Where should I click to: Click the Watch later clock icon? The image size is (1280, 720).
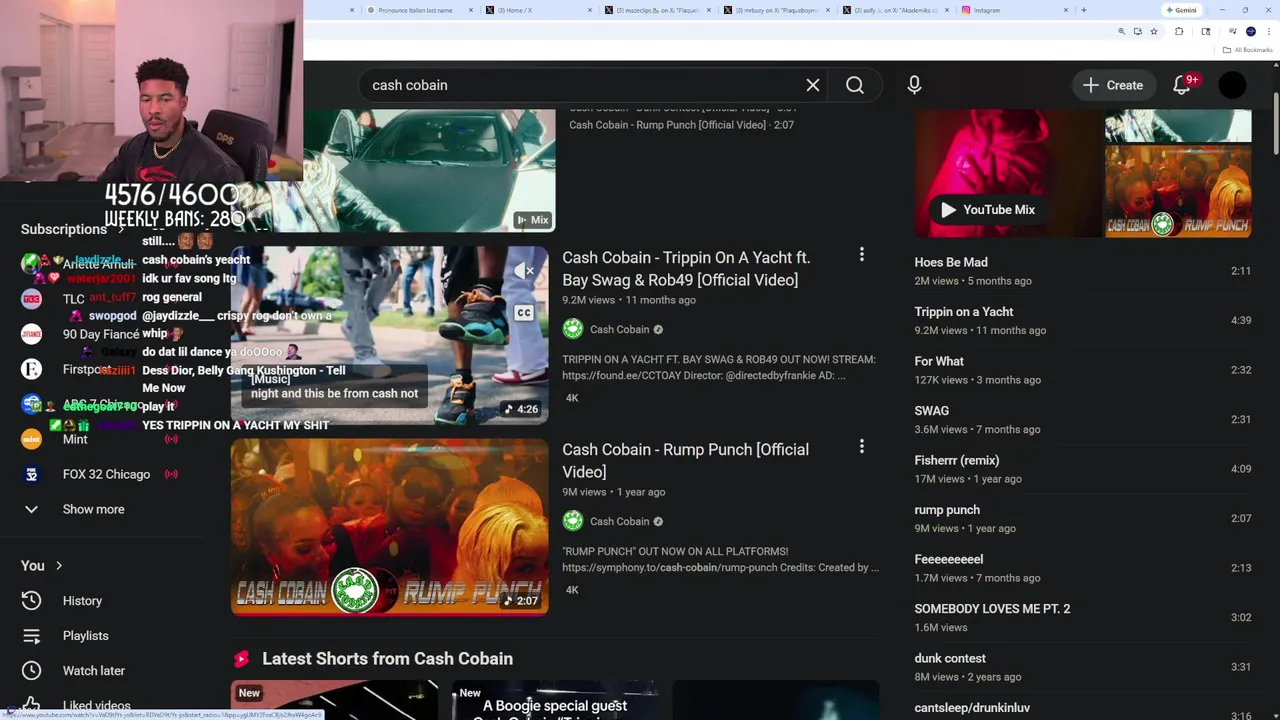tap(31, 671)
